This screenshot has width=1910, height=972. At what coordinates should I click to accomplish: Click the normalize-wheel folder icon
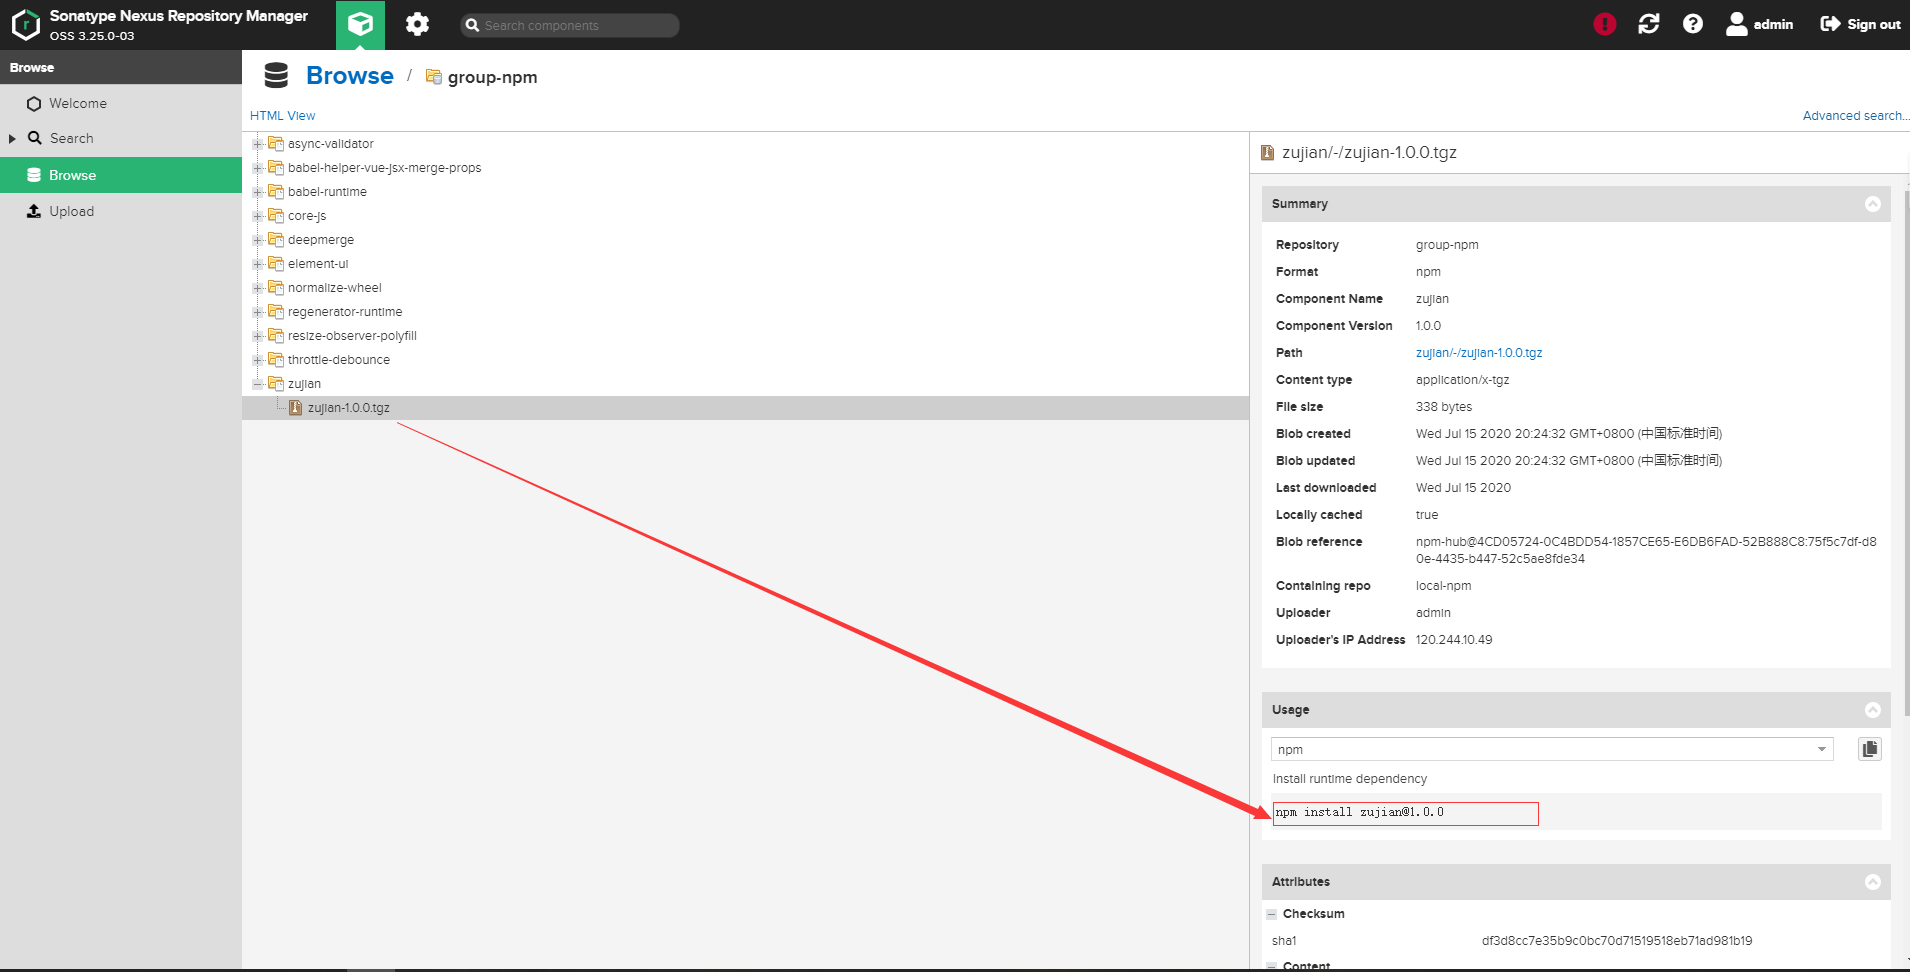pos(276,287)
